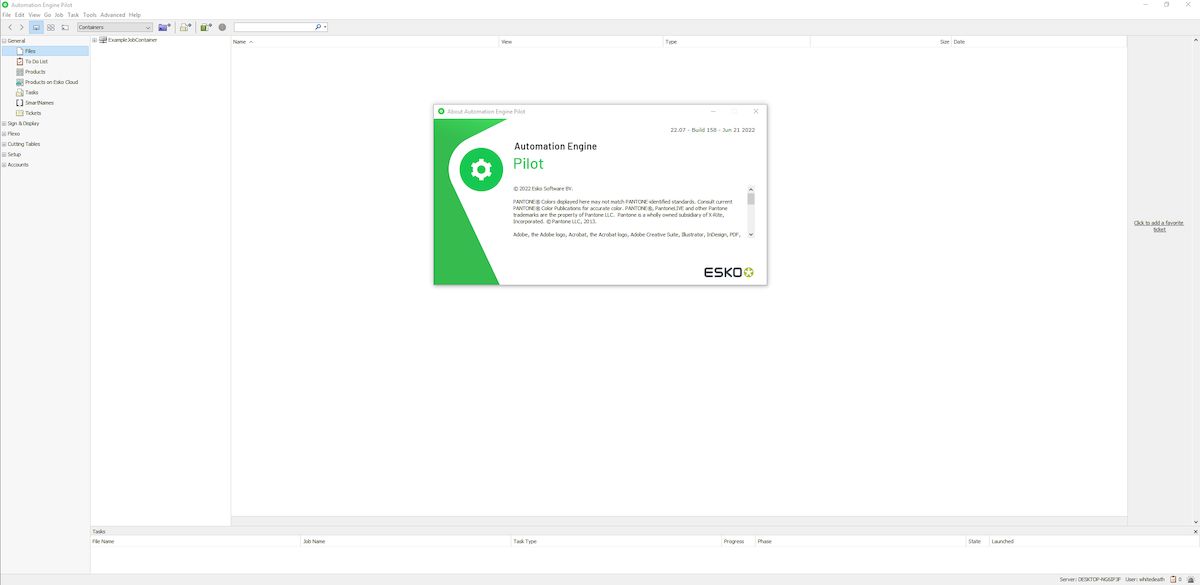This screenshot has width=1200, height=585.
Task: Open the search options dropdown arrow
Action: pyautogui.click(x=325, y=27)
